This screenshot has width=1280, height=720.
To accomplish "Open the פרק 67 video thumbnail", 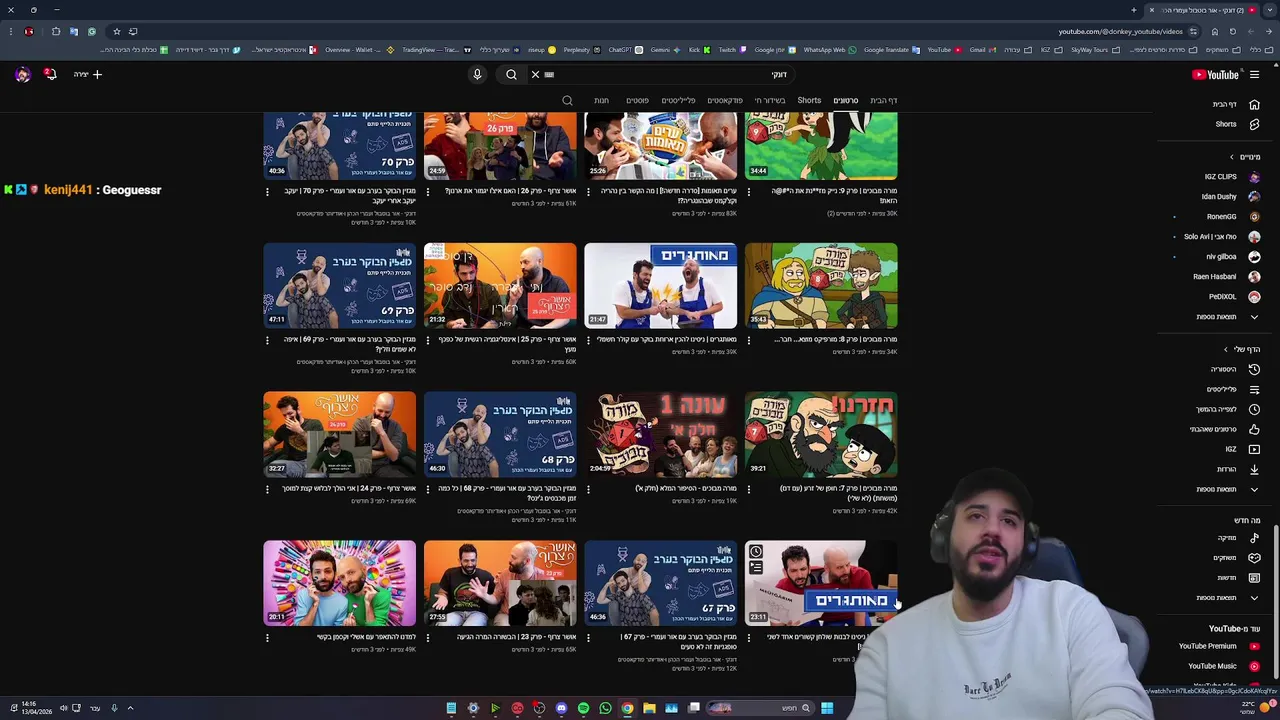I will point(660,583).
